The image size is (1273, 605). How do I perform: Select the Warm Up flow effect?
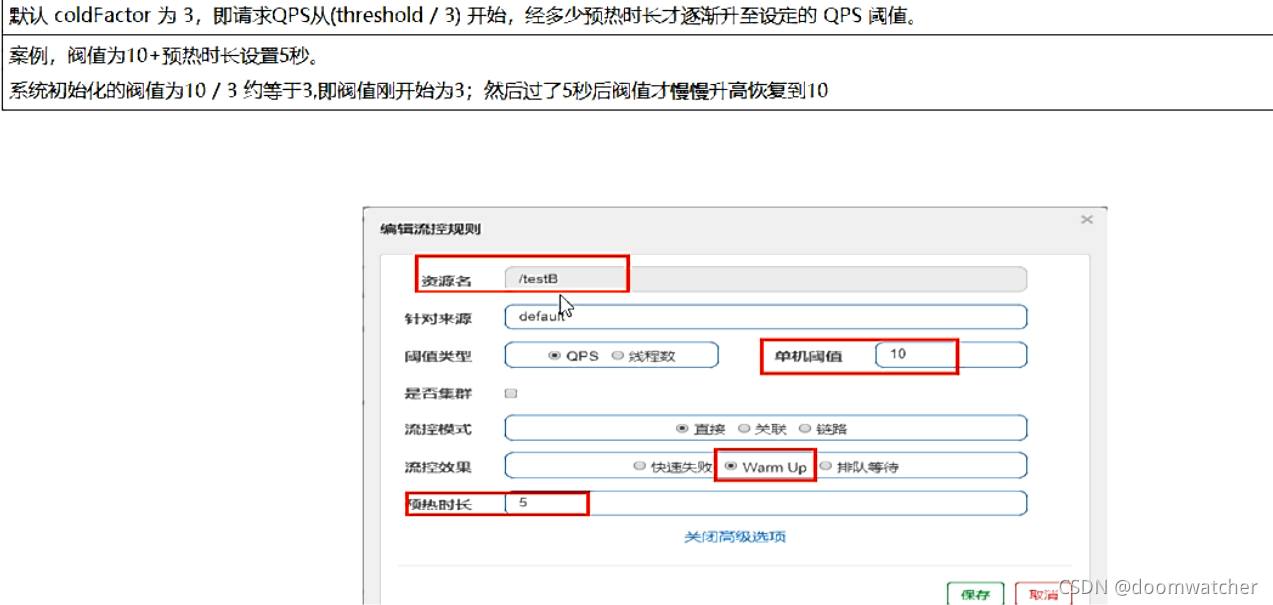tap(732, 465)
